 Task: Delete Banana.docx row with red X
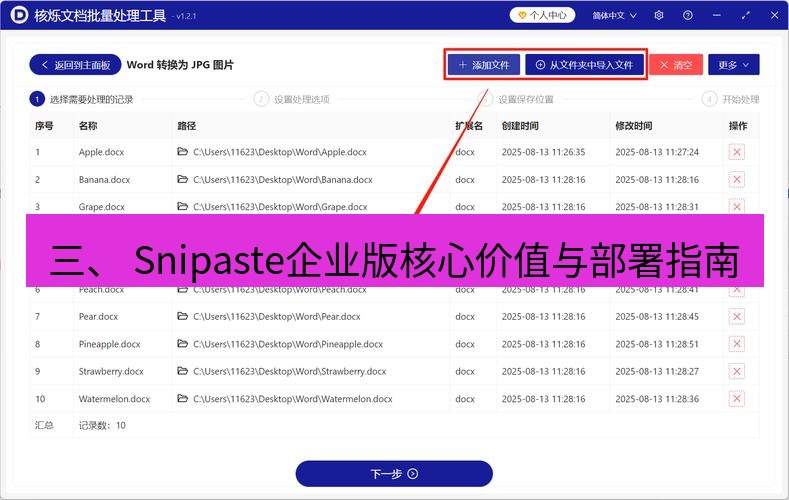(x=736, y=180)
